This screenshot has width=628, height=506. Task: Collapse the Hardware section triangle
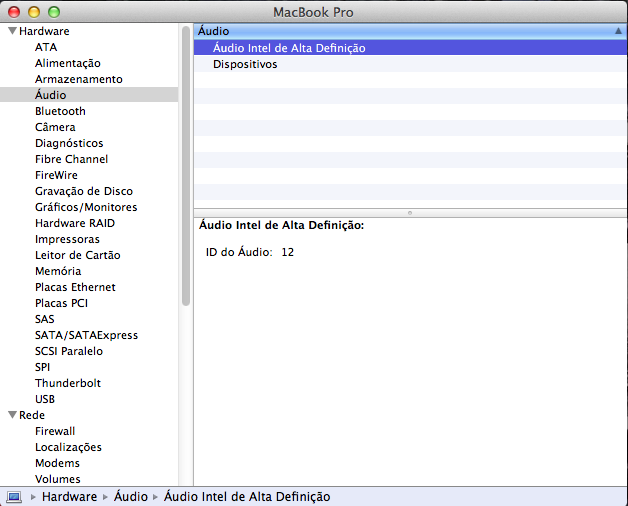click(11, 31)
